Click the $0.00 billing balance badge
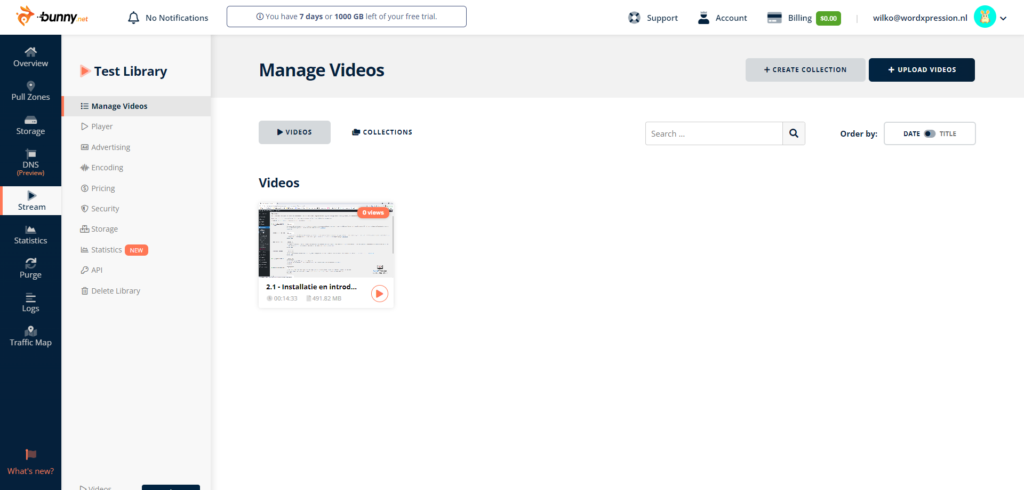Image resolution: width=1024 pixels, height=490 pixels. pos(828,18)
